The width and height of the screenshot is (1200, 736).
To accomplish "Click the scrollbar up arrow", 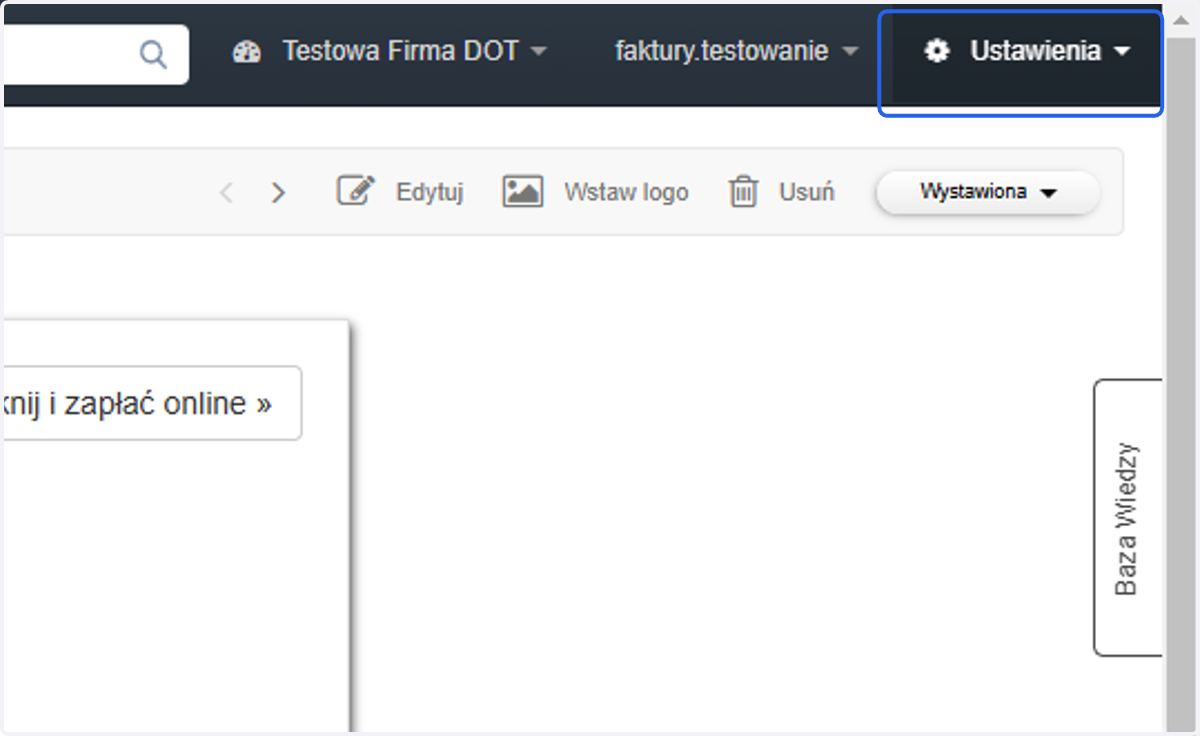I will tap(1181, 19).
